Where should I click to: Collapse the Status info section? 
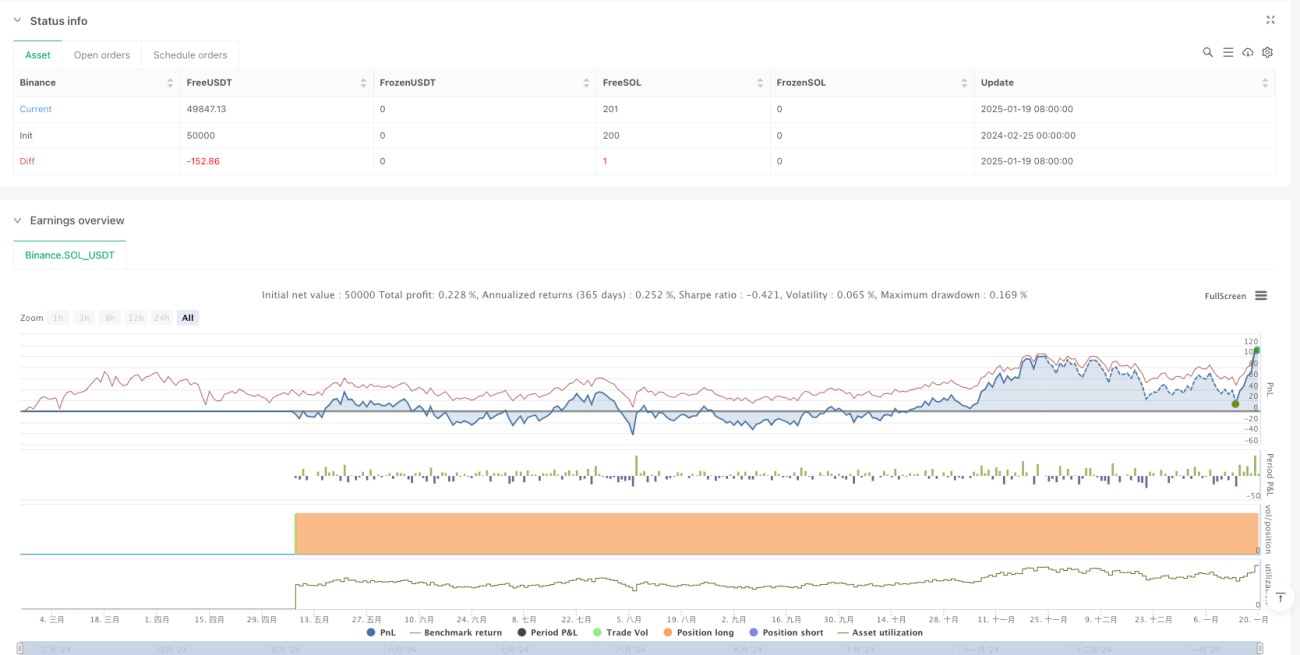(x=17, y=21)
